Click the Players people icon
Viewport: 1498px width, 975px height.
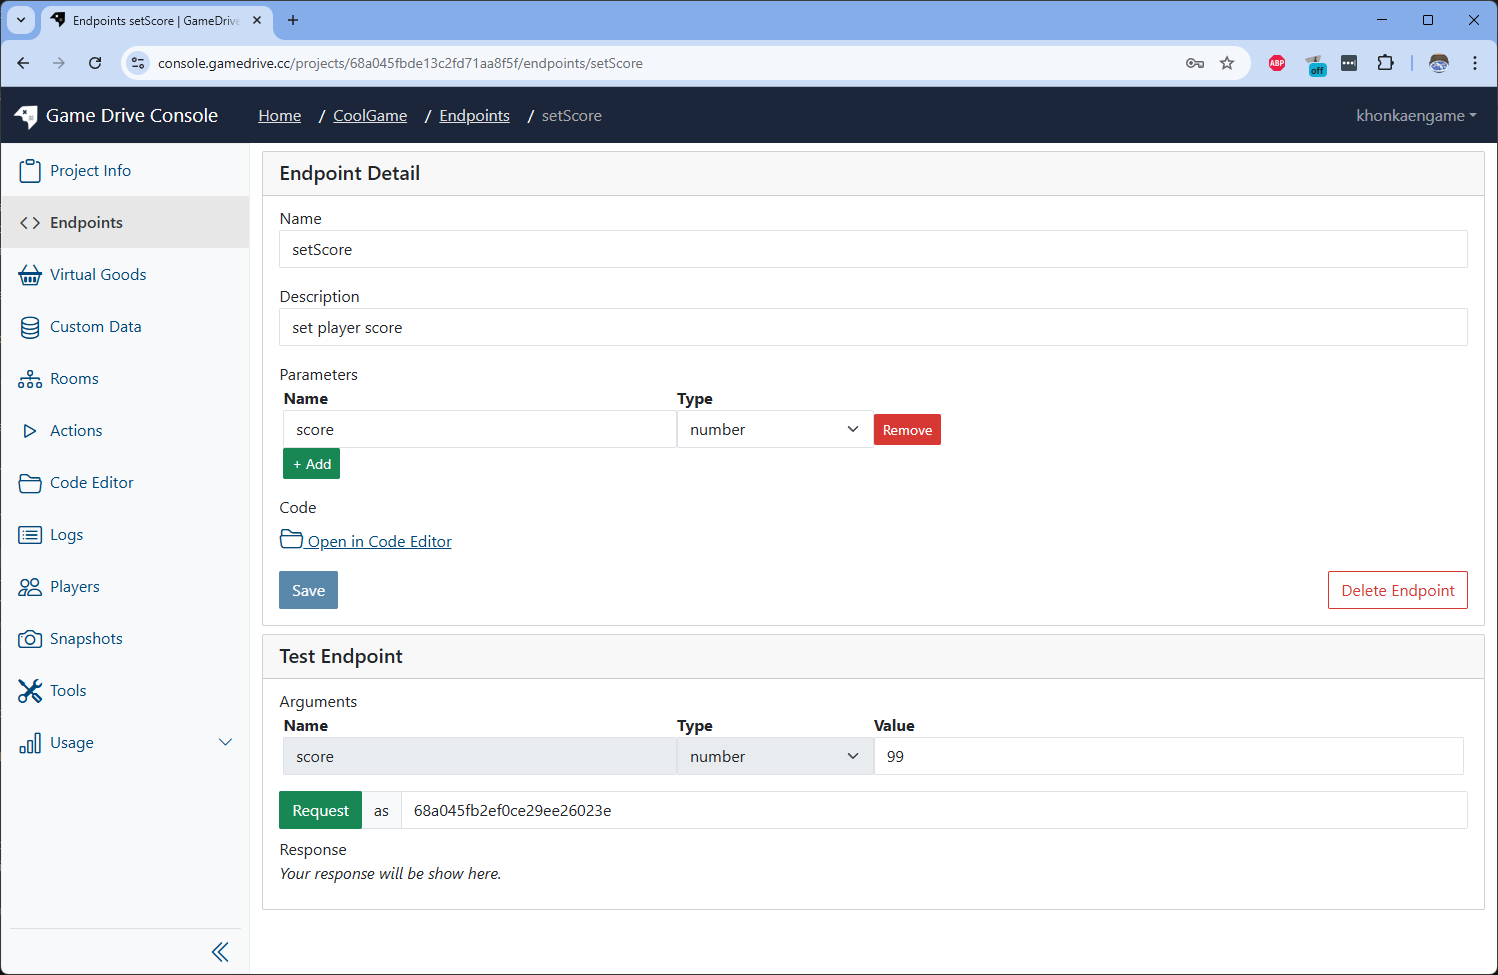tap(30, 587)
